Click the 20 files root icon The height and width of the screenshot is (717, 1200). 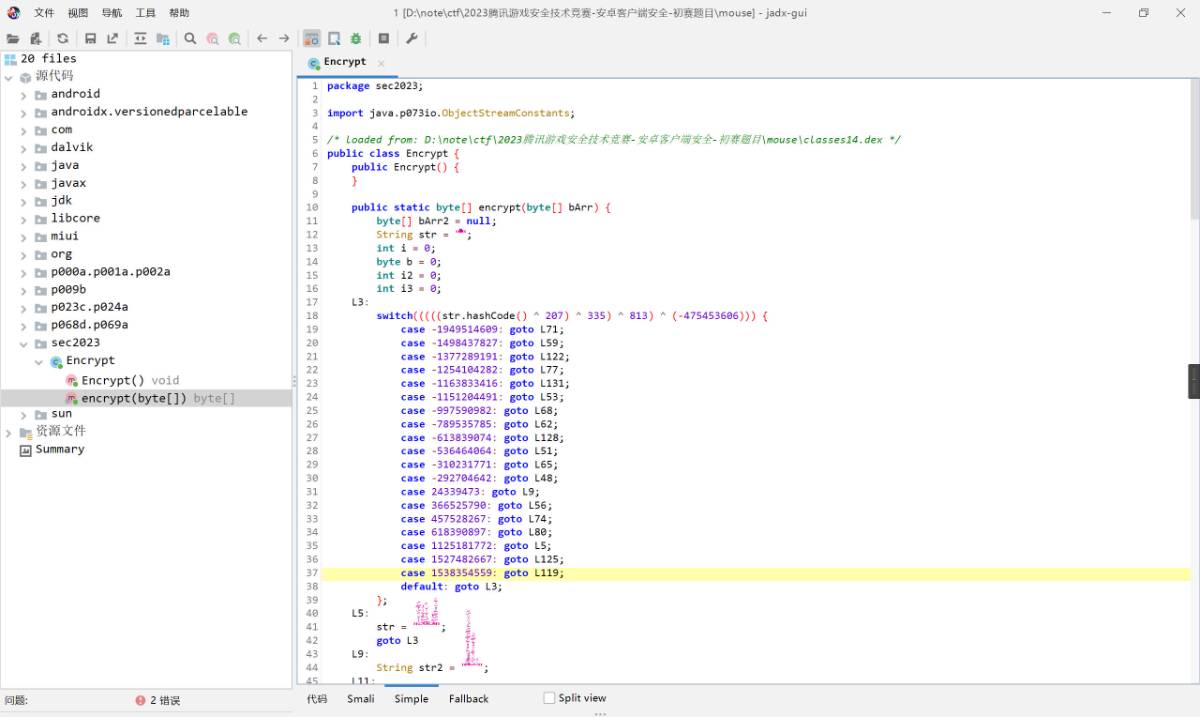pyautogui.click(x=11, y=59)
